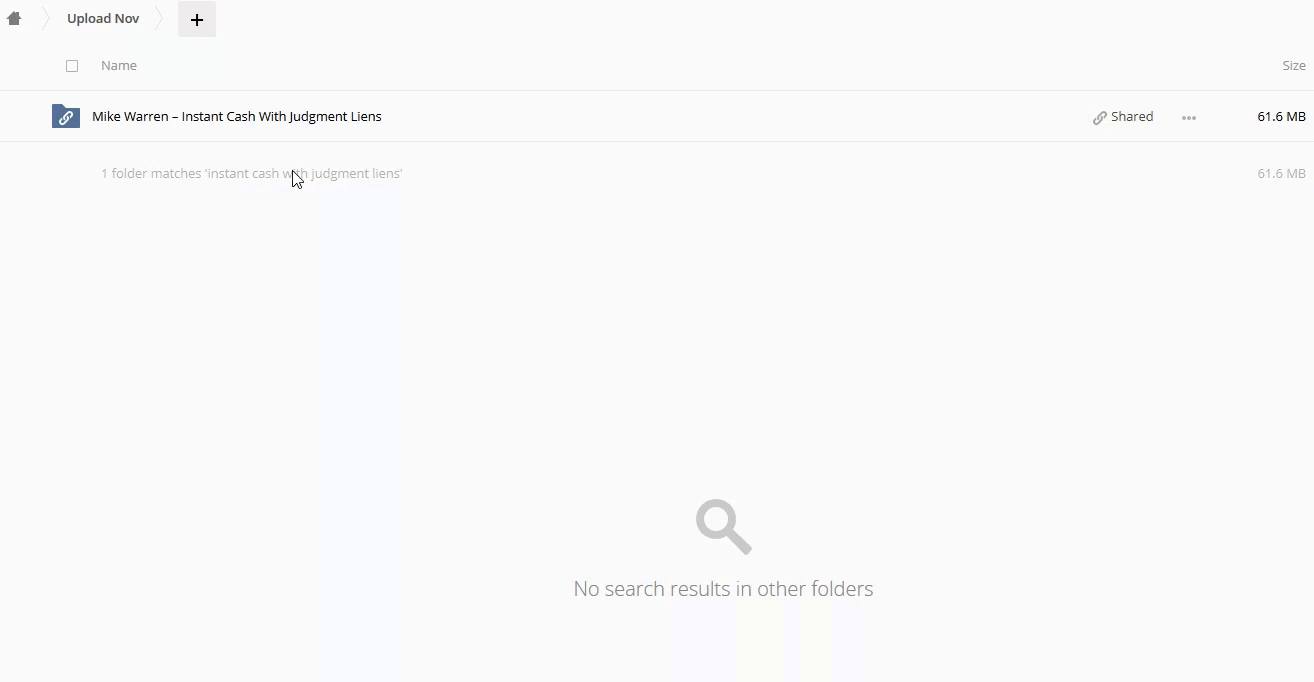Click the breadcrumb chevron after Upload Nov
This screenshot has height=682, width=1314.
(159, 18)
